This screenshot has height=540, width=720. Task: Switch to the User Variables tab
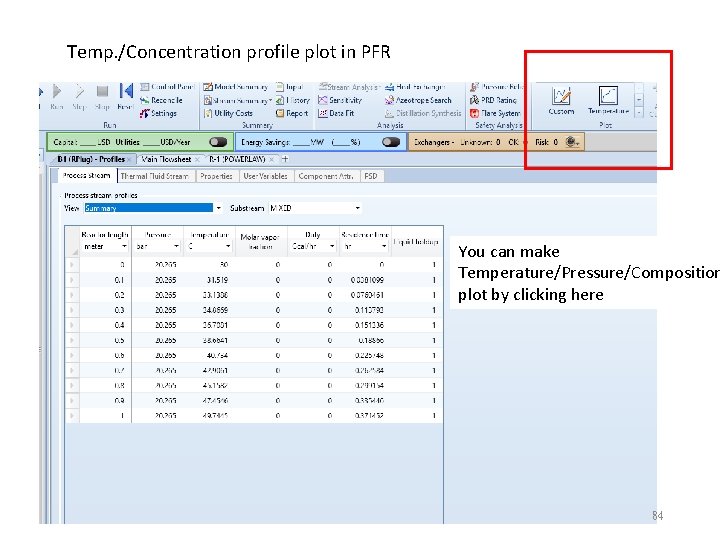point(265,176)
